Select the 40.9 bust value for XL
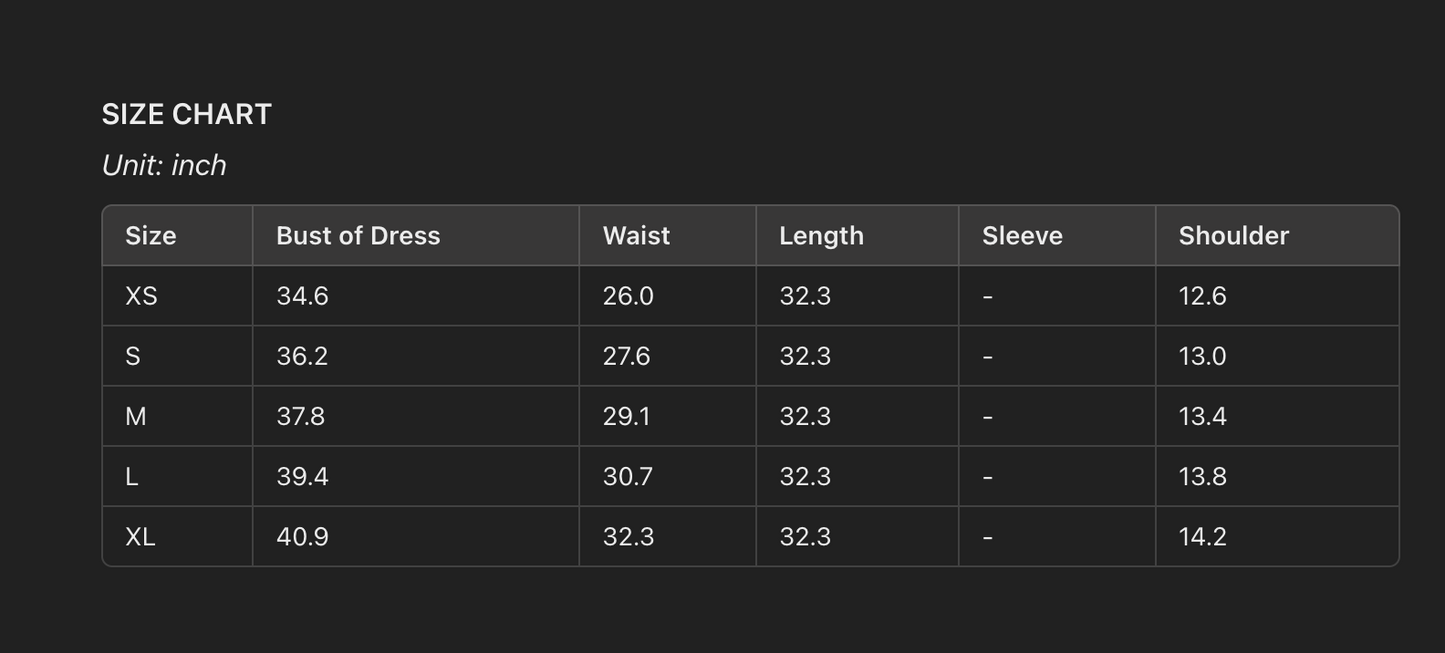Viewport: 1445px width, 653px height. (302, 537)
